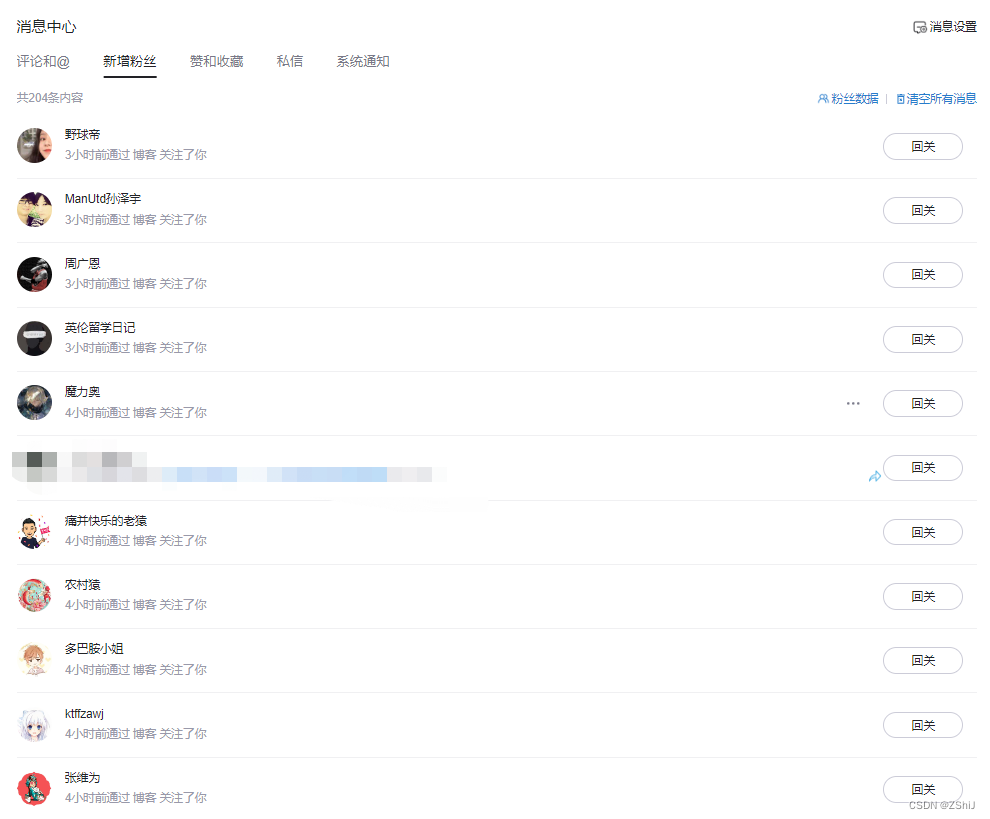The height and width of the screenshot is (819, 990).
Task: Follow back 野球帝 with 回关
Action: pos(922,146)
